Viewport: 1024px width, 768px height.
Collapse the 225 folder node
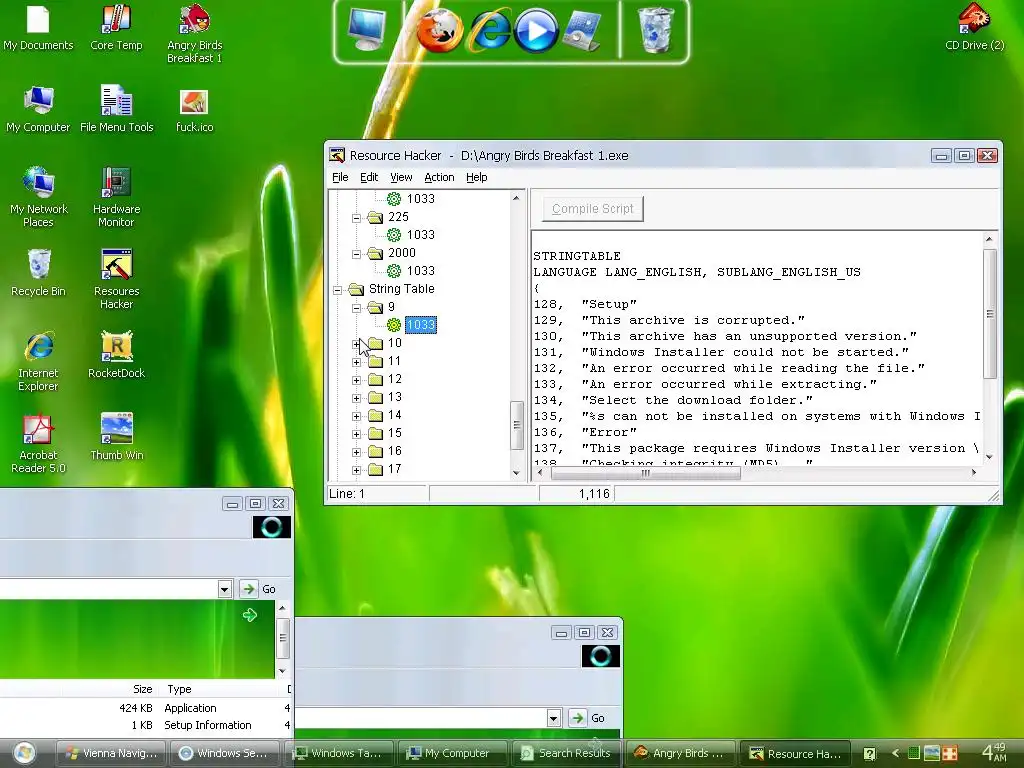click(357, 217)
